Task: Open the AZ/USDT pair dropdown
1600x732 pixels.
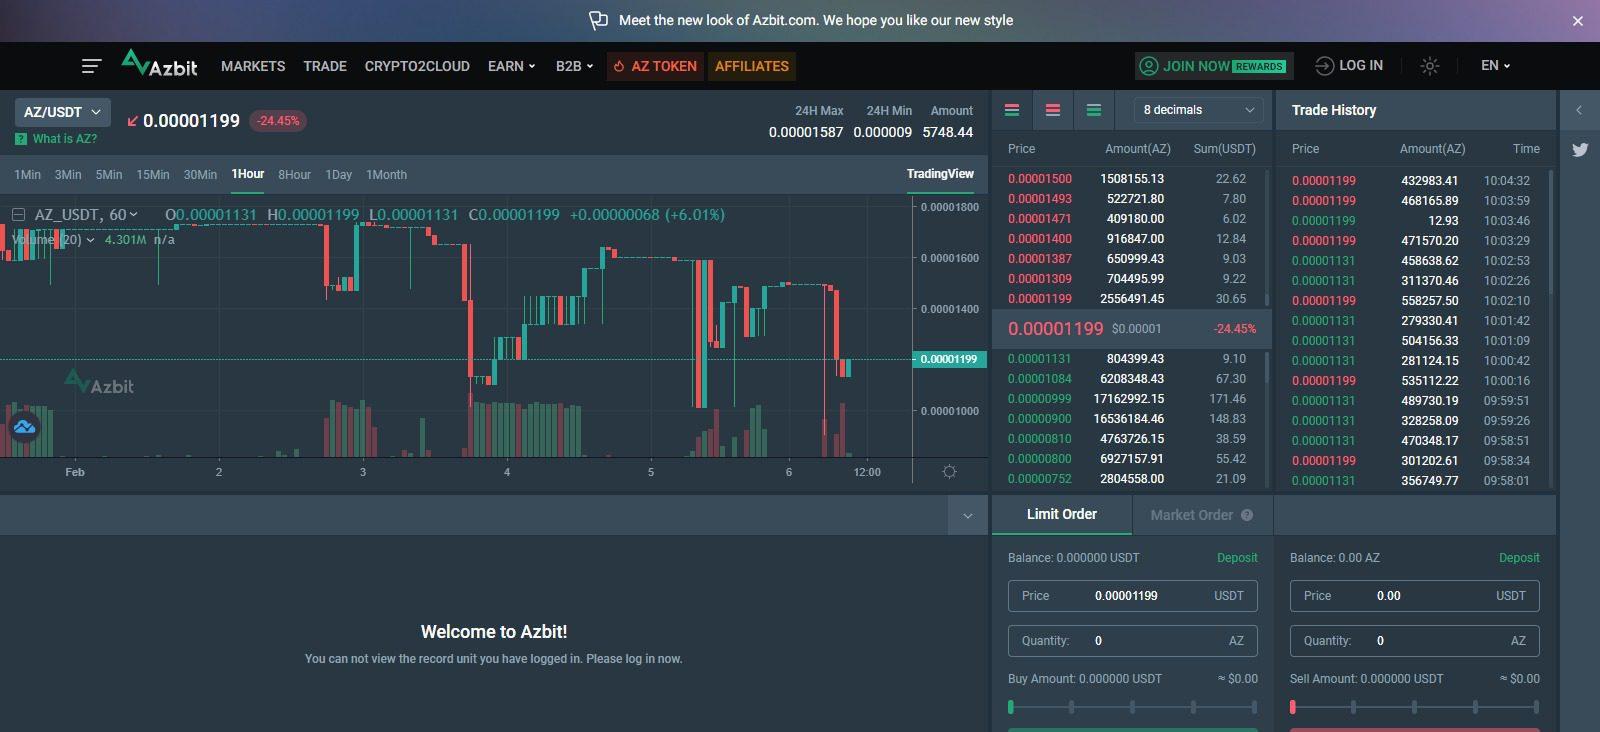Action: (63, 112)
